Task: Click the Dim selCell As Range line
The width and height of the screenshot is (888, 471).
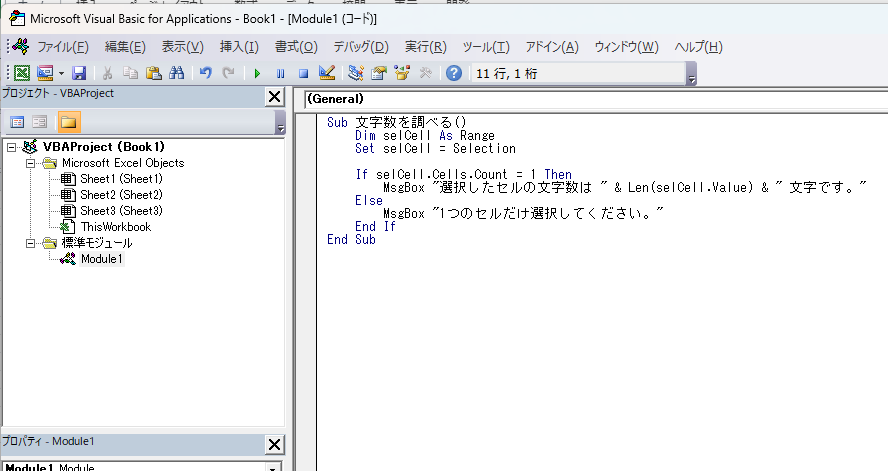Action: pyautogui.click(x=425, y=135)
